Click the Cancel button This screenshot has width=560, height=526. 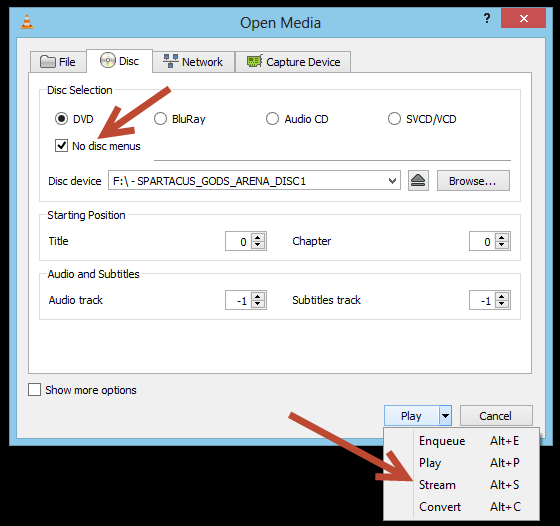click(496, 416)
